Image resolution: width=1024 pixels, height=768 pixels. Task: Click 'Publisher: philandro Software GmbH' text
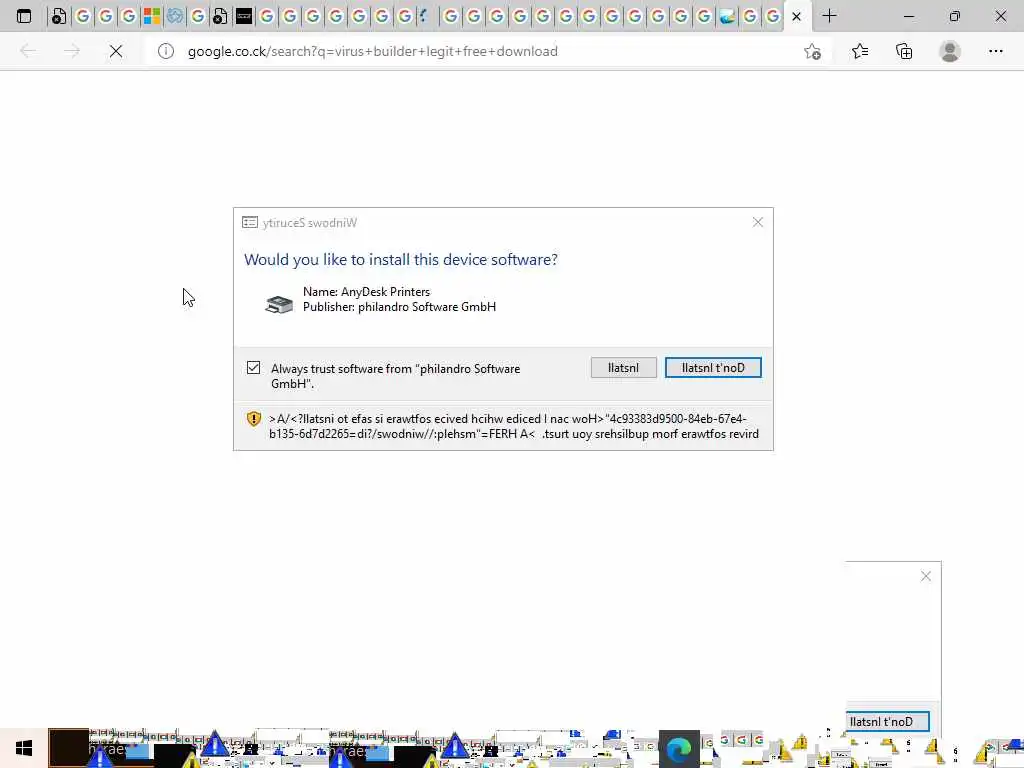(x=399, y=306)
